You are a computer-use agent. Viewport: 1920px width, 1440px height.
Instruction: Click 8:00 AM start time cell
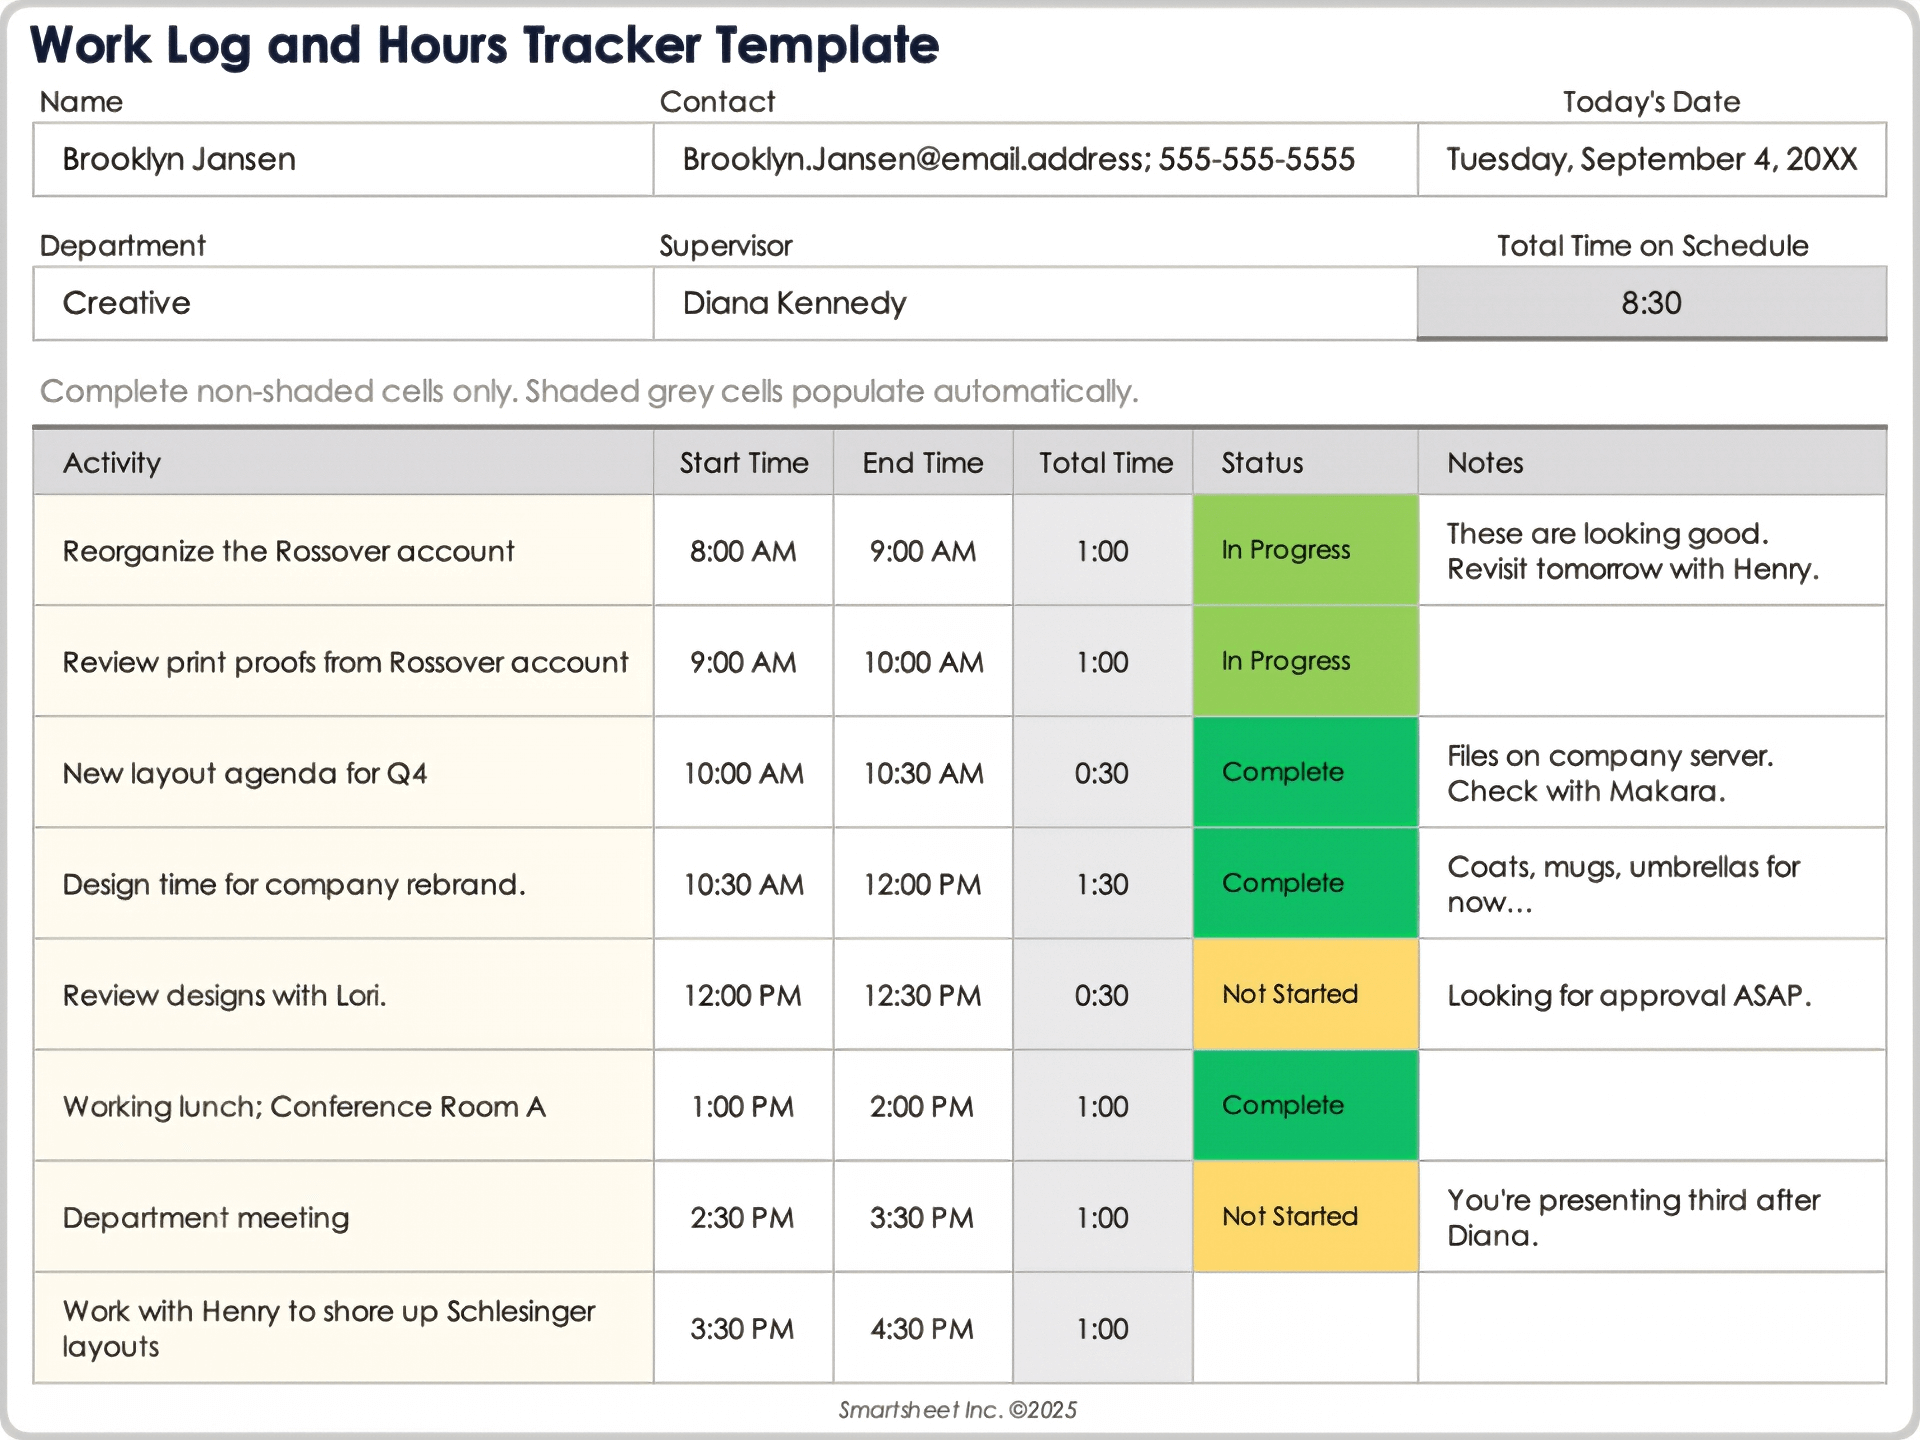tap(743, 551)
